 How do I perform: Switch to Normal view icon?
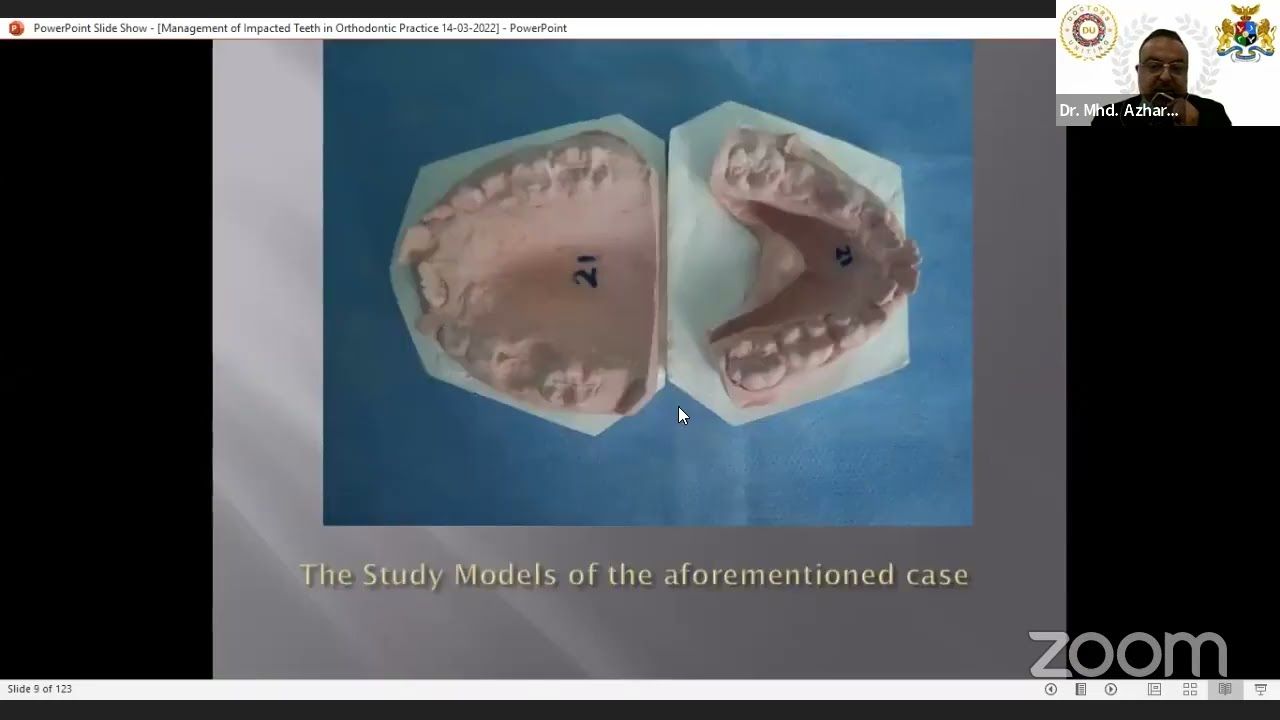pos(1154,689)
